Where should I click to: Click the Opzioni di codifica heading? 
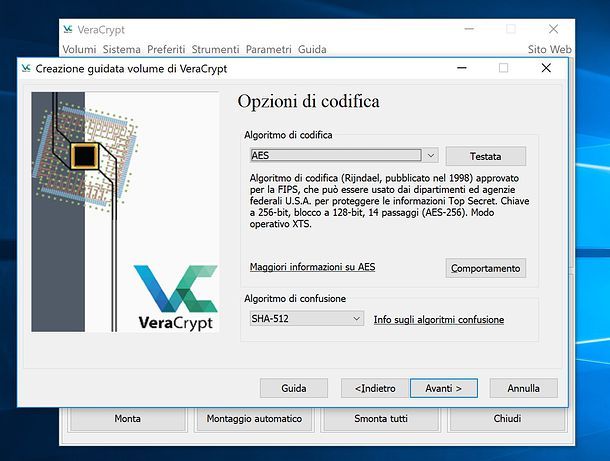(309, 102)
